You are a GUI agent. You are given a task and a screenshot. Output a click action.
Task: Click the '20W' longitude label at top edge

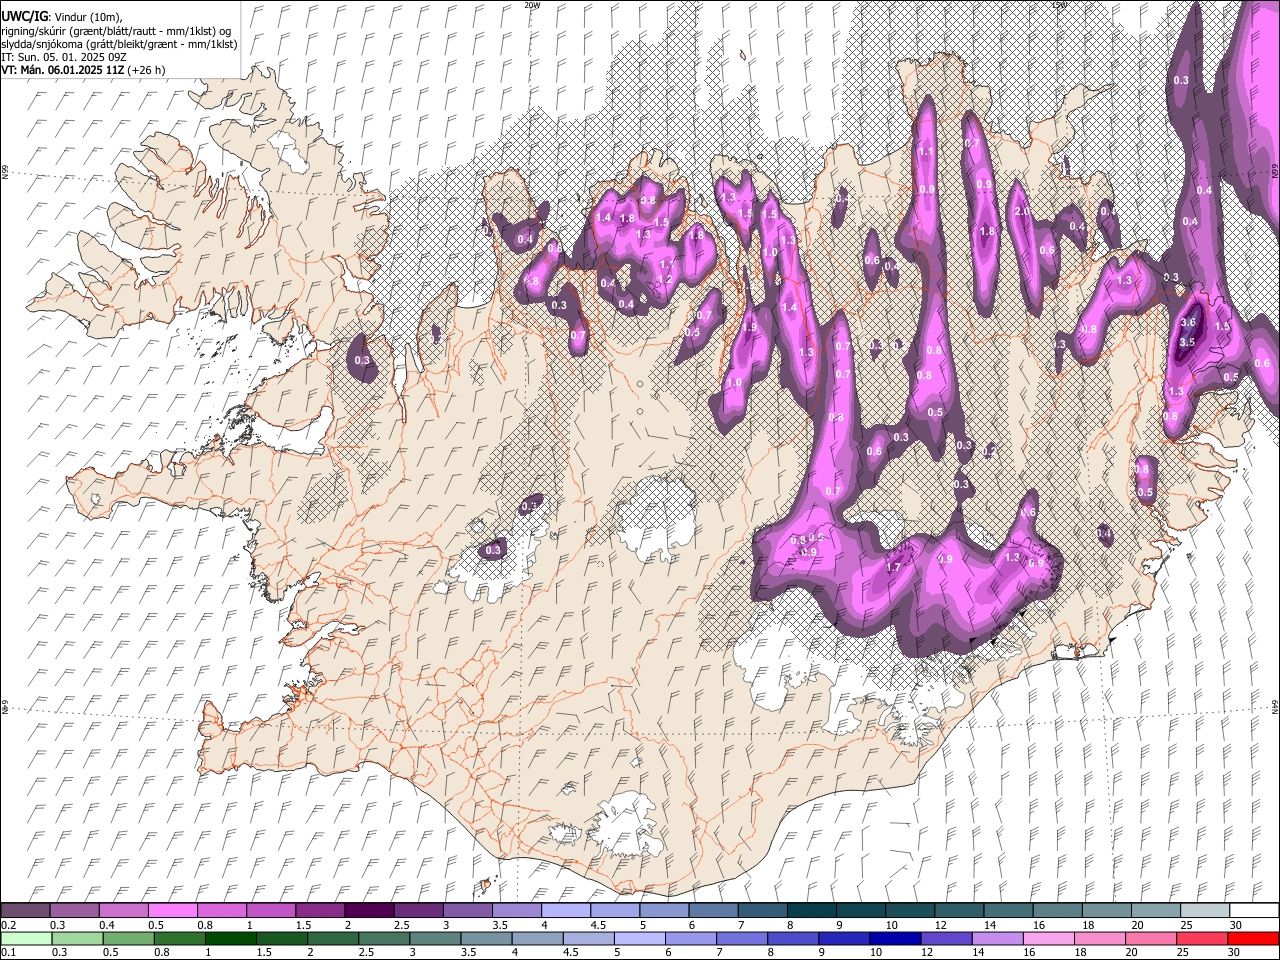pos(532,5)
